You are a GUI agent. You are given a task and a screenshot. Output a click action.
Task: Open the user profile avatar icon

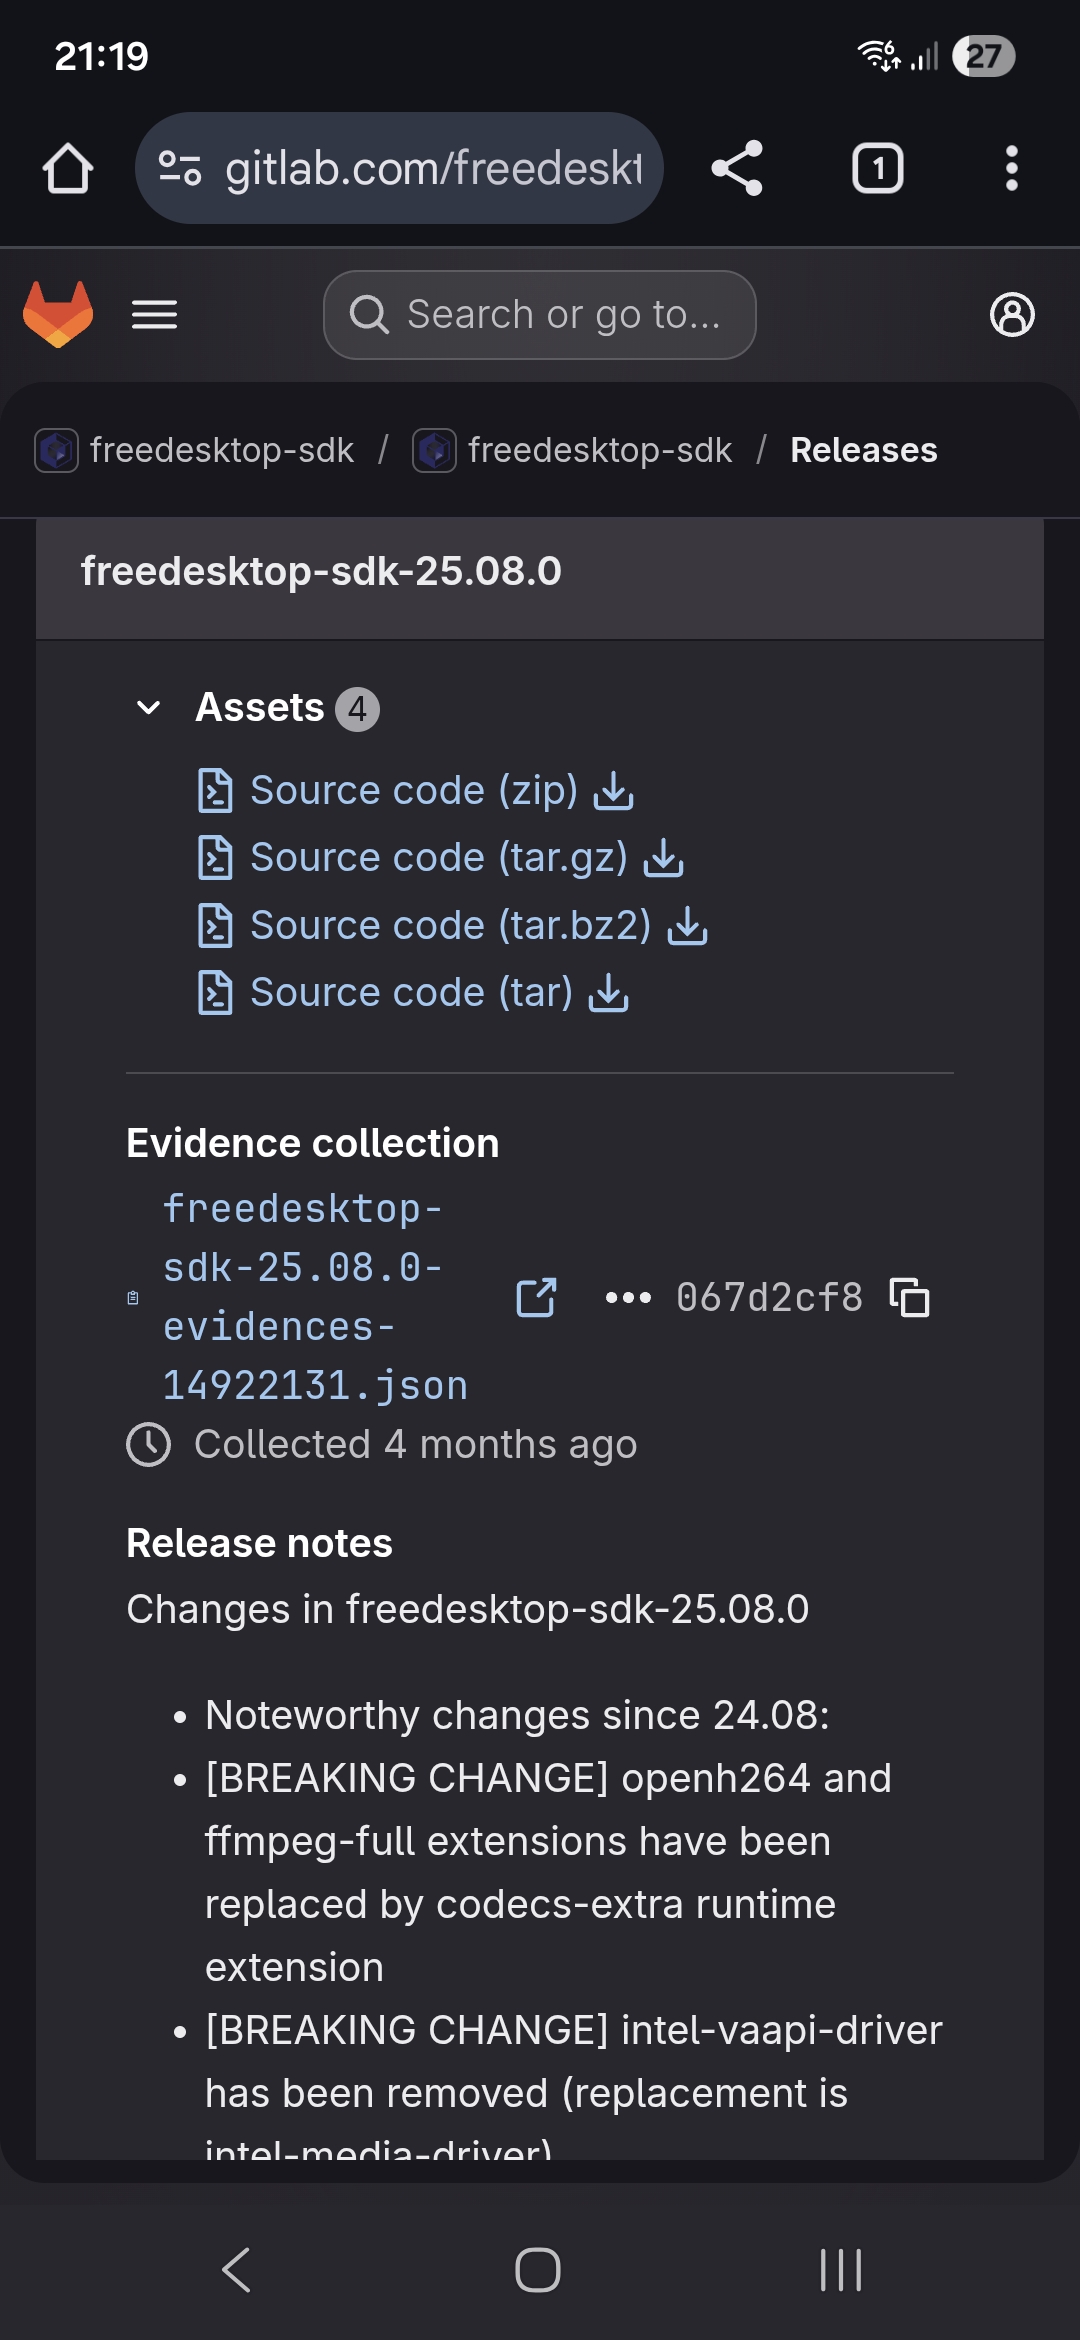coord(1012,315)
